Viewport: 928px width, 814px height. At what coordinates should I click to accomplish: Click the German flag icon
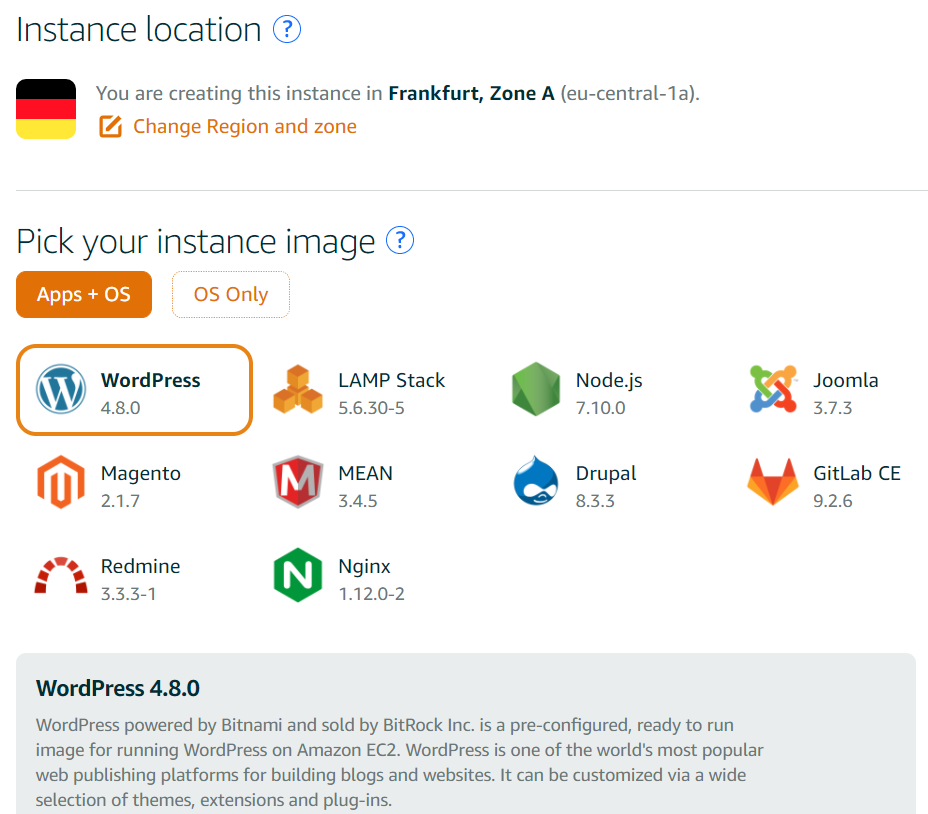coord(46,109)
